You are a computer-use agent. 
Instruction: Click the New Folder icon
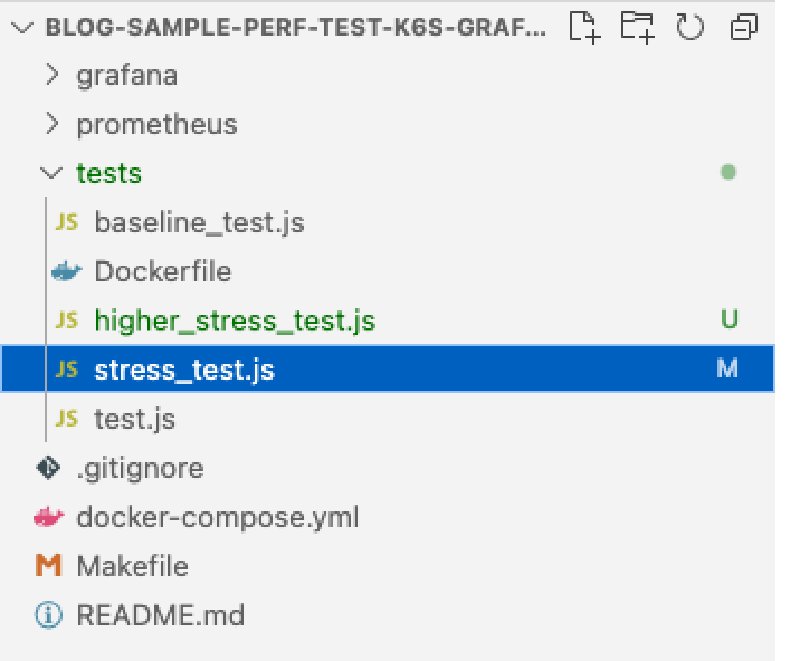click(638, 27)
